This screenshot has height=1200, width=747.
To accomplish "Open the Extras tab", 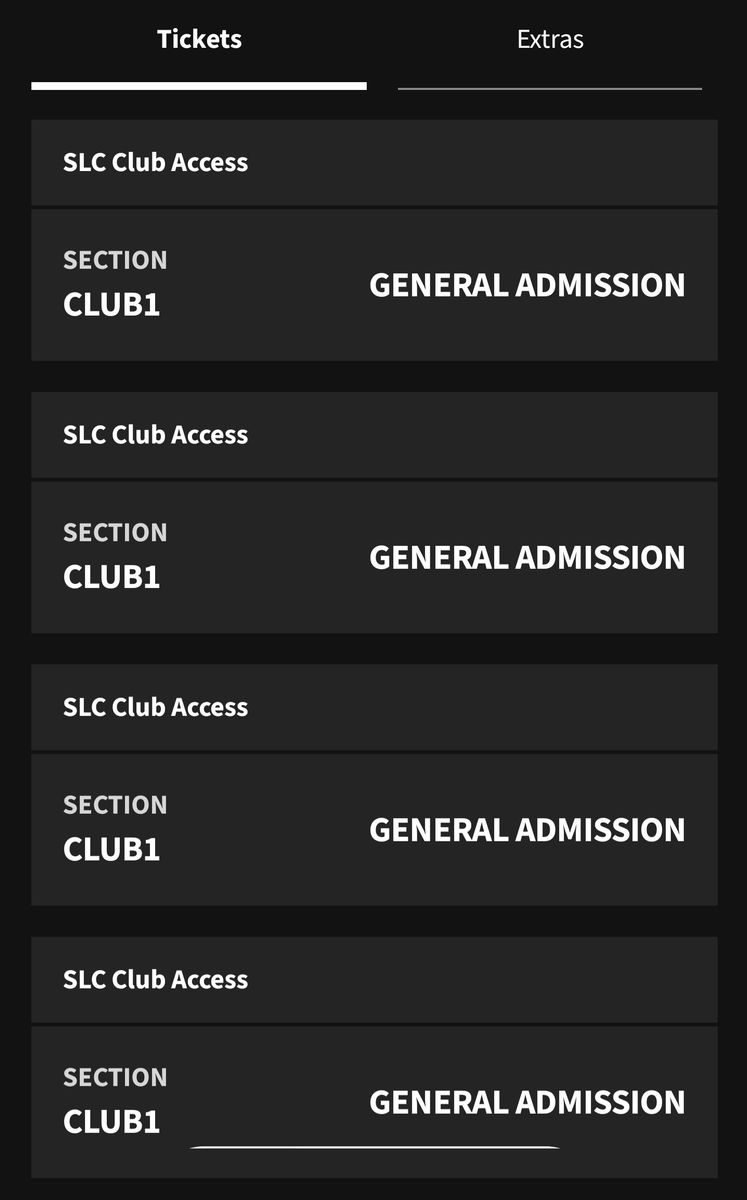I will (x=550, y=40).
